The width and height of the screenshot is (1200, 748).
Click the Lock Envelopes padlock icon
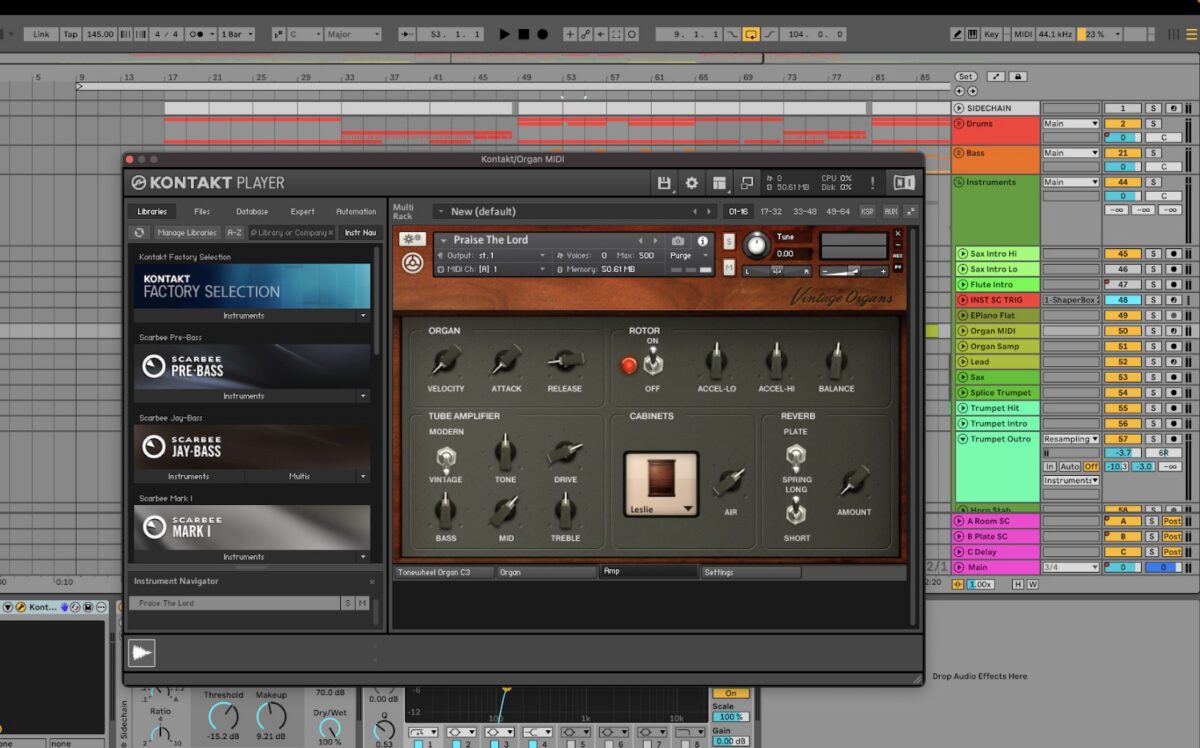tap(1018, 76)
